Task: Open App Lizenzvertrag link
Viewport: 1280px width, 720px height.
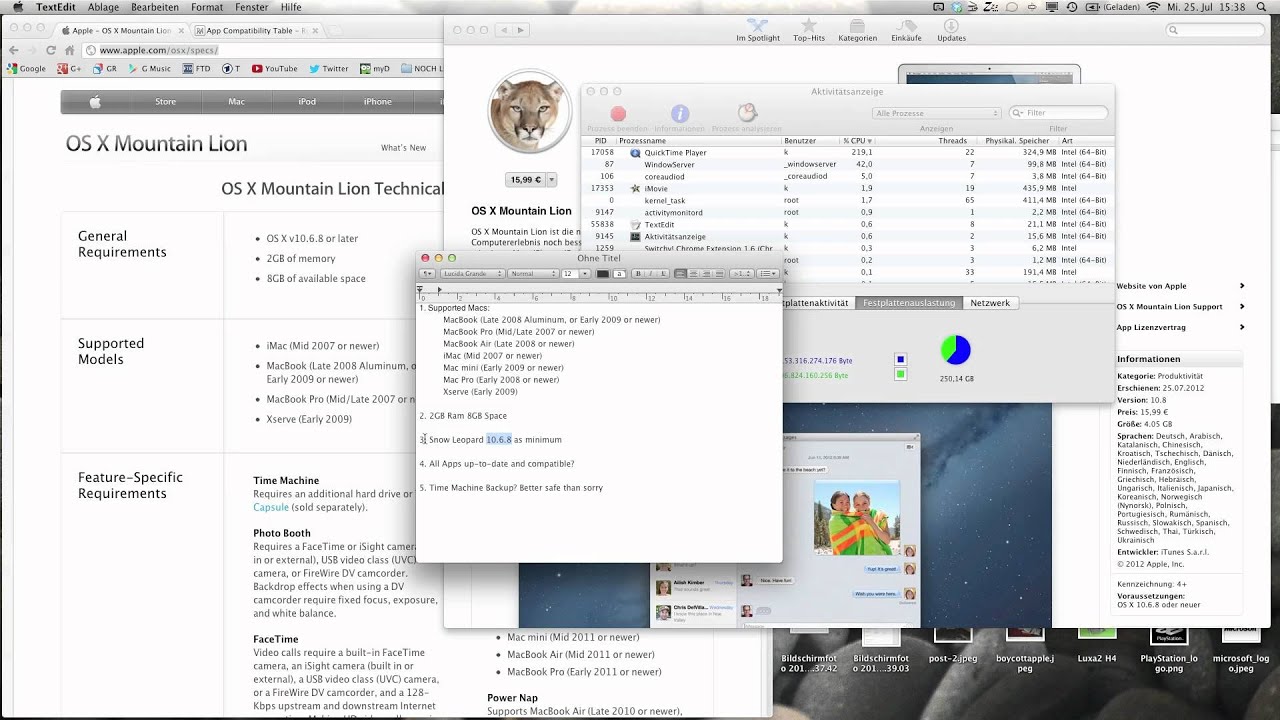Action: pos(1181,327)
